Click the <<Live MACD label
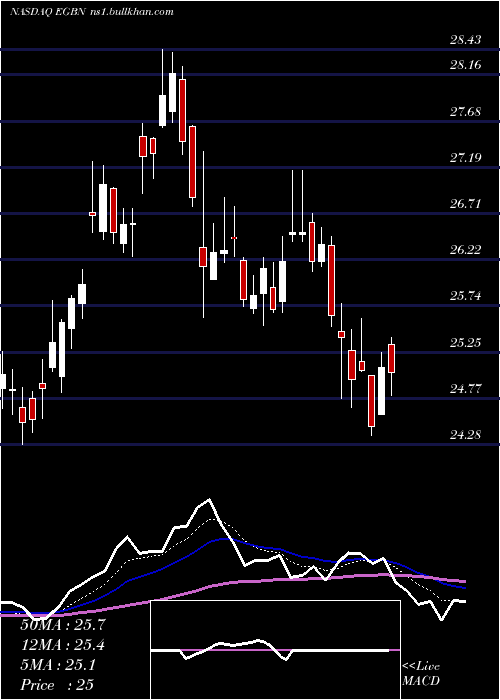 [421, 674]
